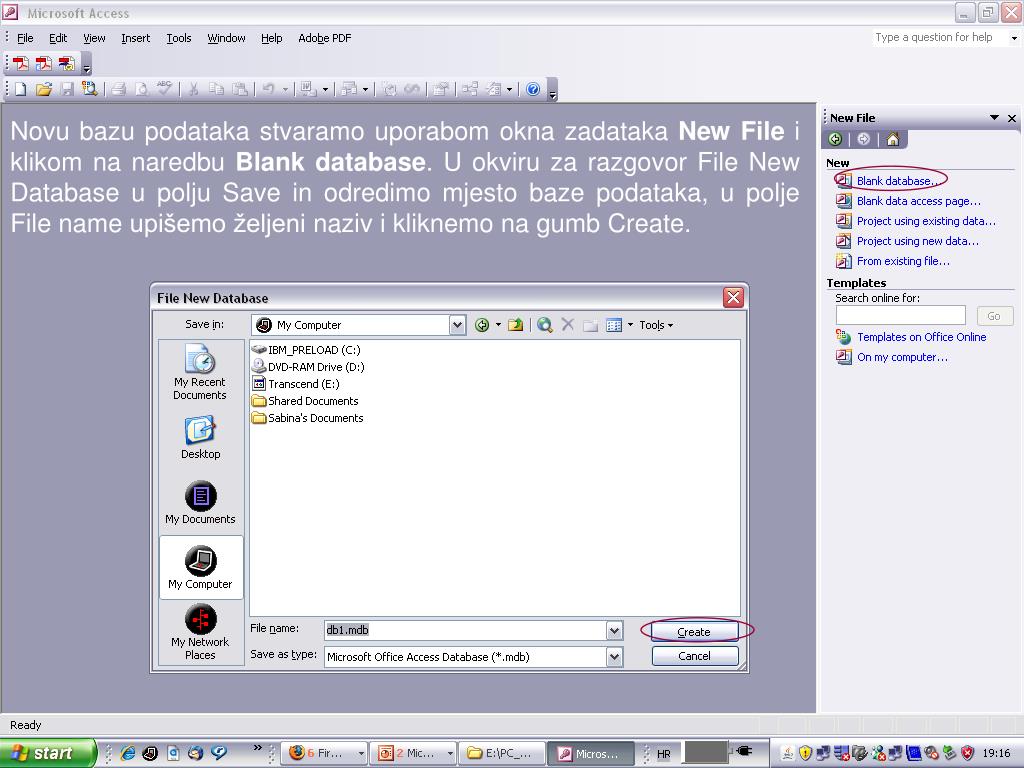Click the Search the Web icon in the dialog

point(545,325)
